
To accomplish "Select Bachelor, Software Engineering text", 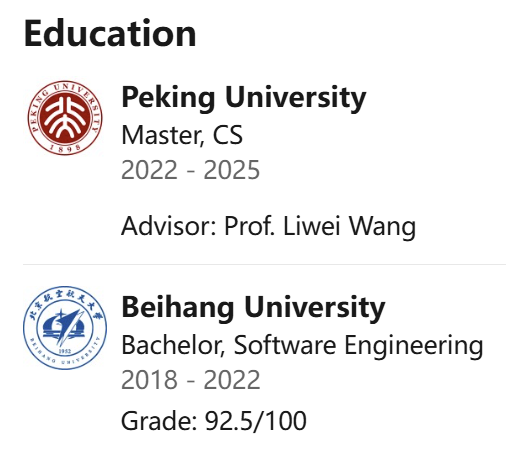I will 302,345.
